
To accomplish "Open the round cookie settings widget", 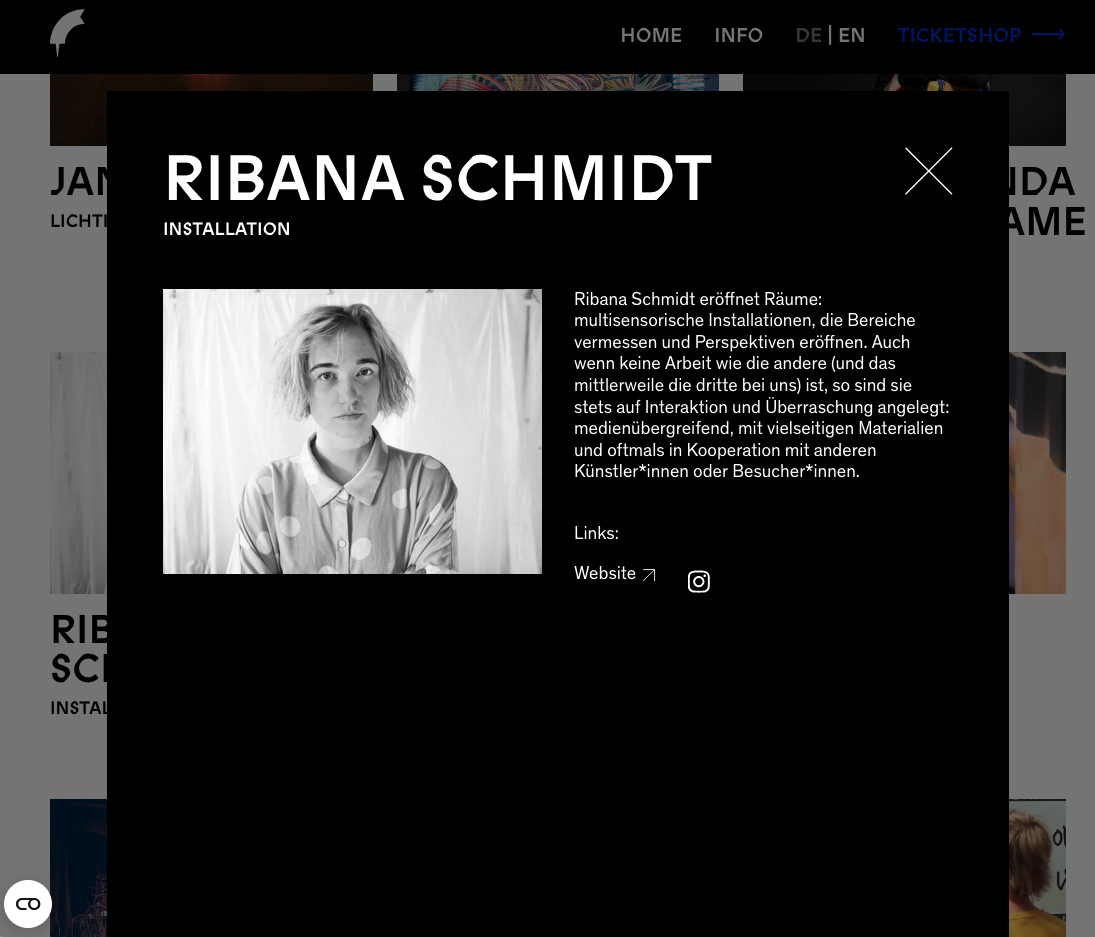I will [28, 904].
